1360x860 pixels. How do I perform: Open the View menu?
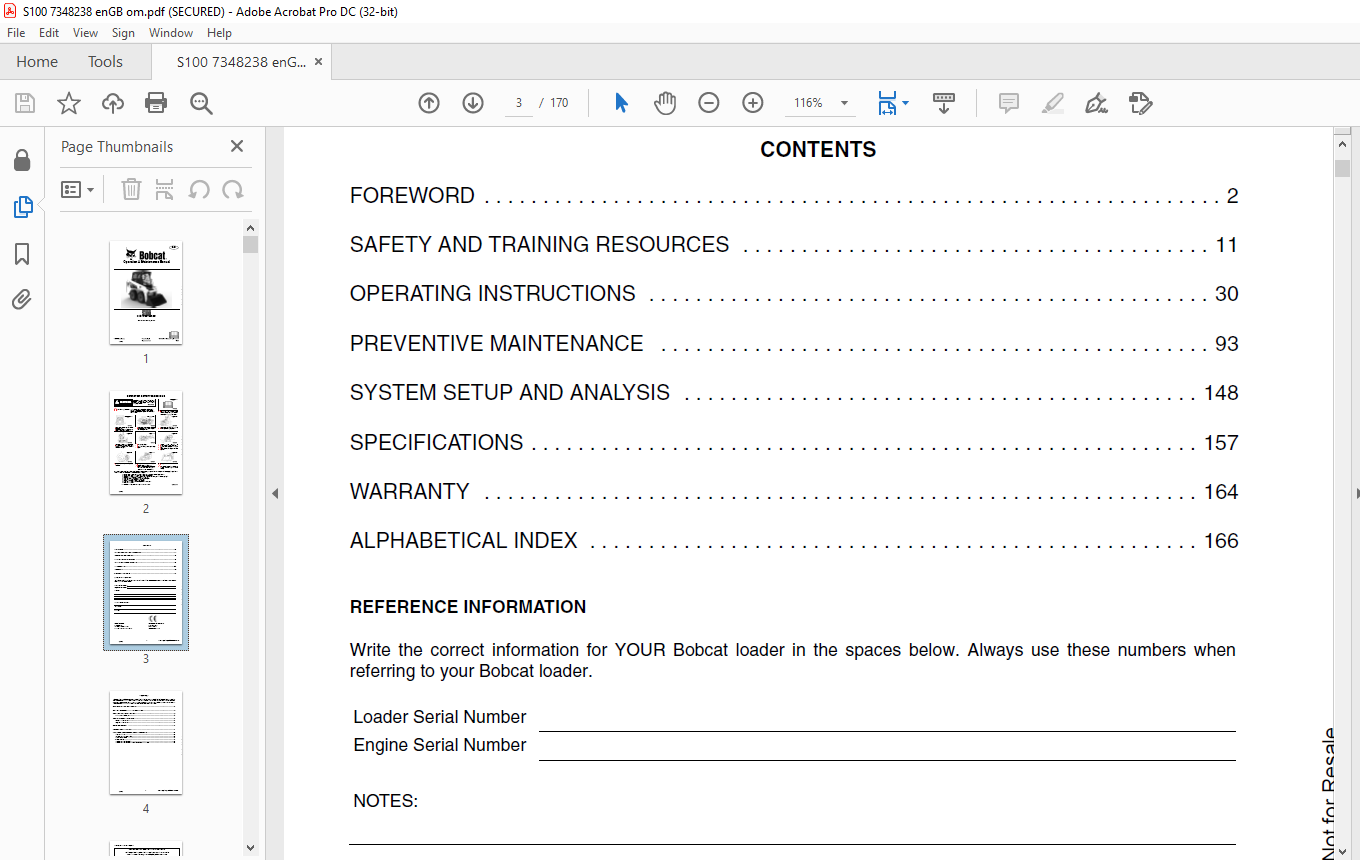point(86,33)
